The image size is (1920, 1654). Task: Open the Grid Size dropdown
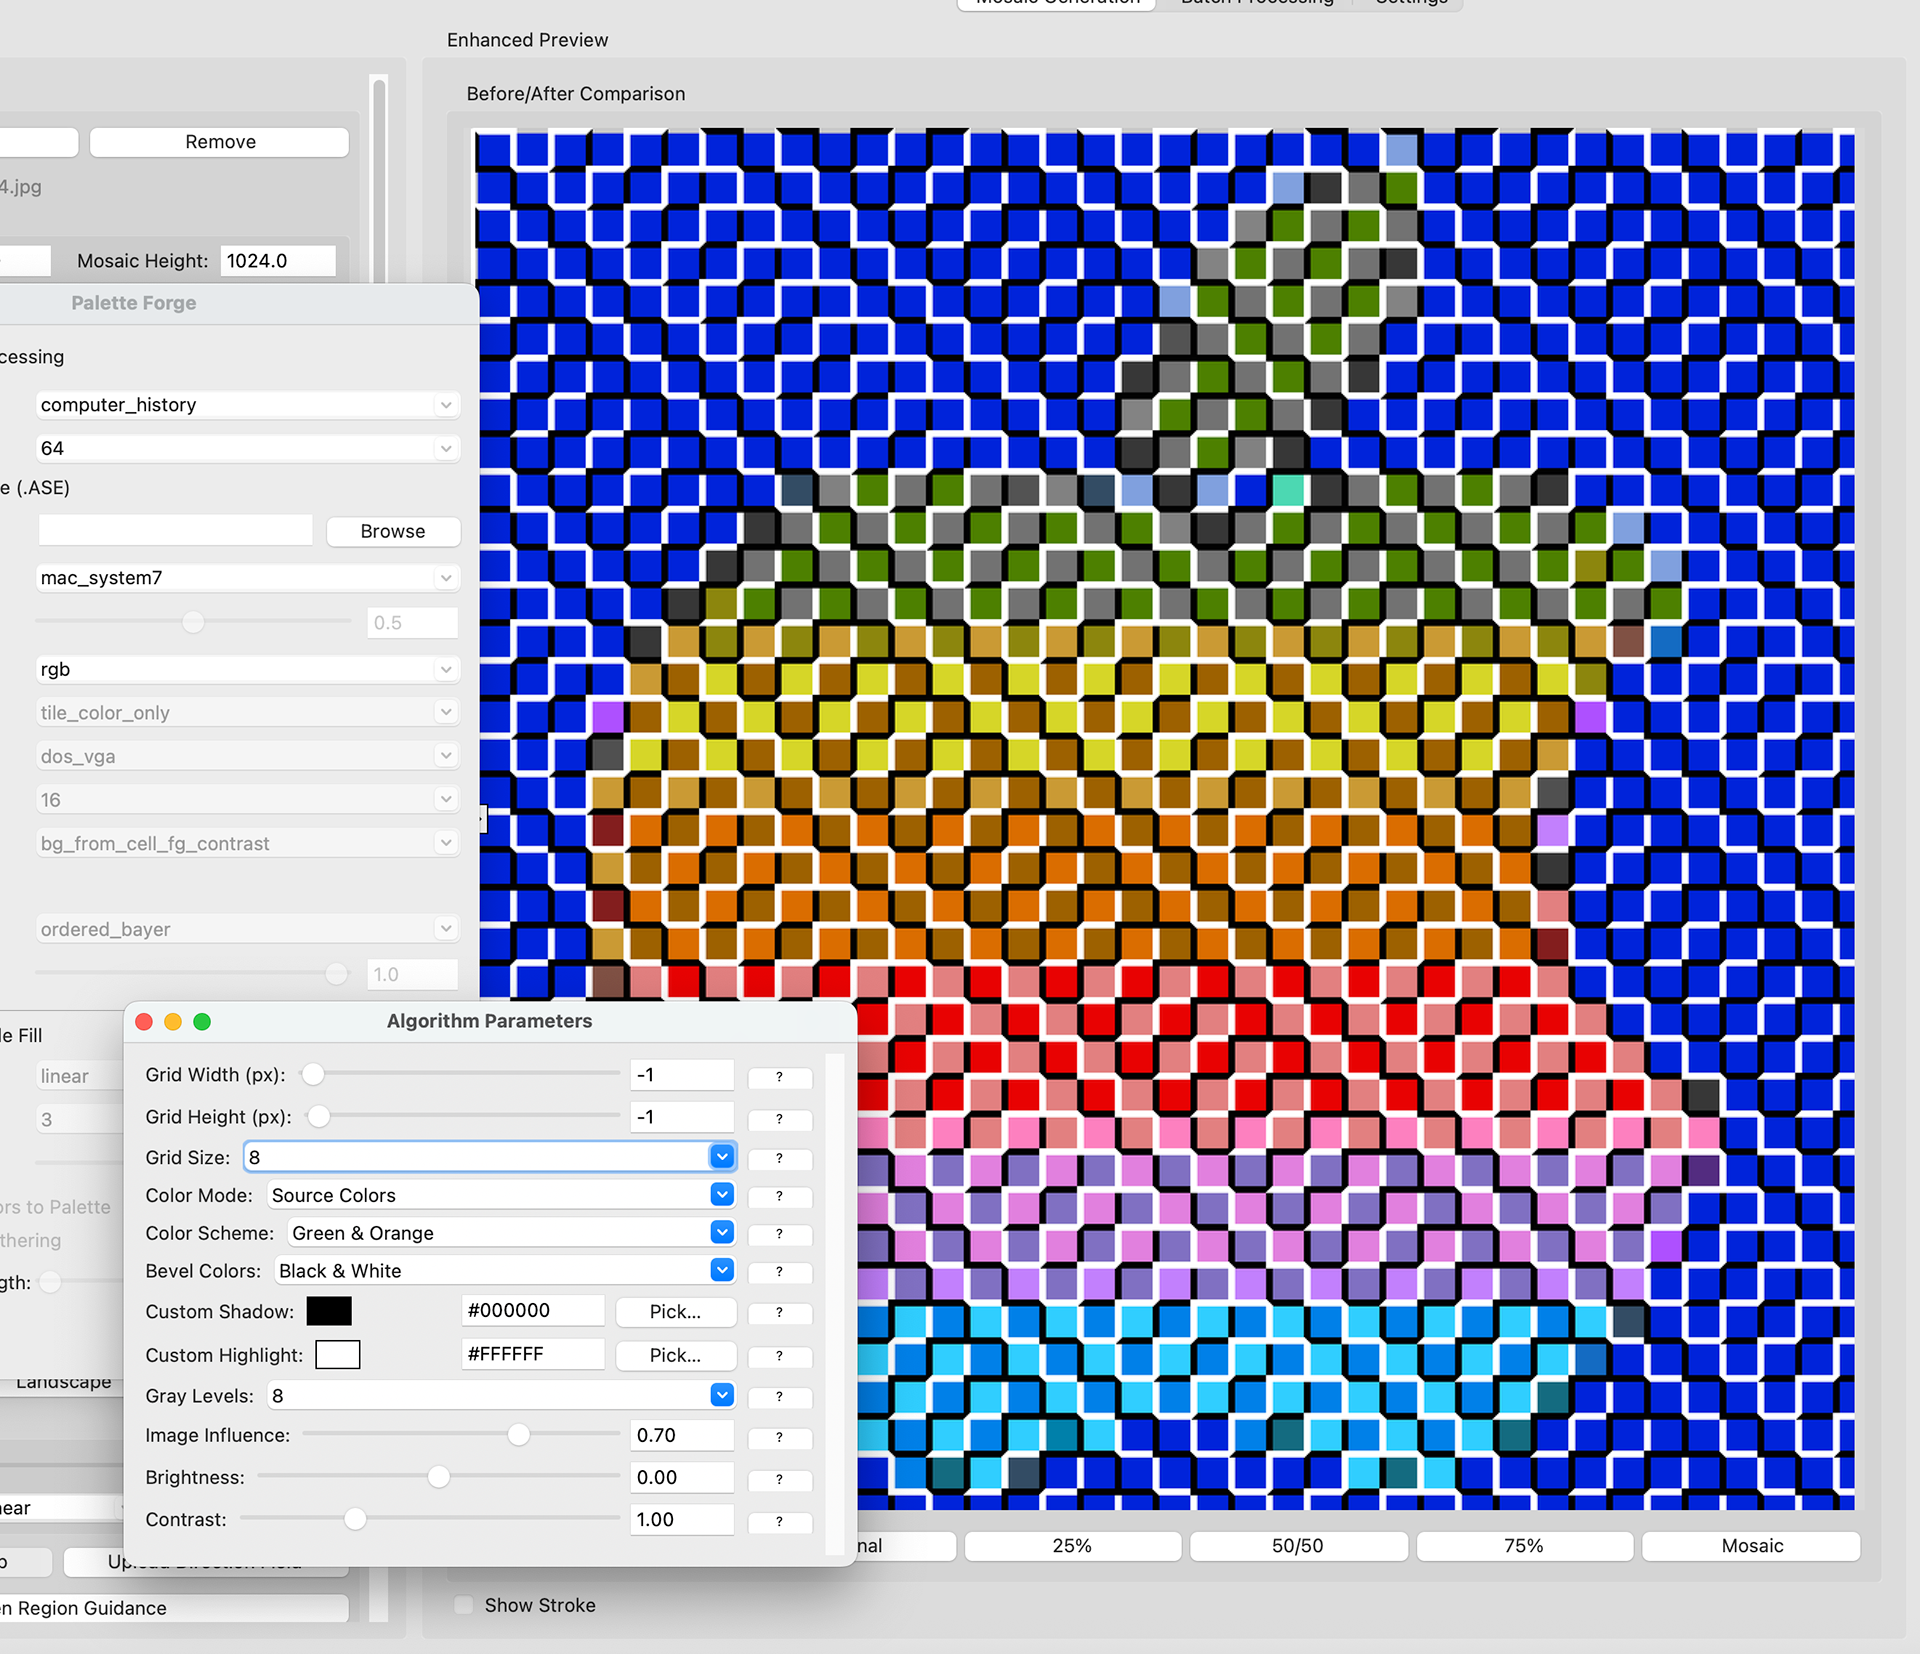(721, 1156)
